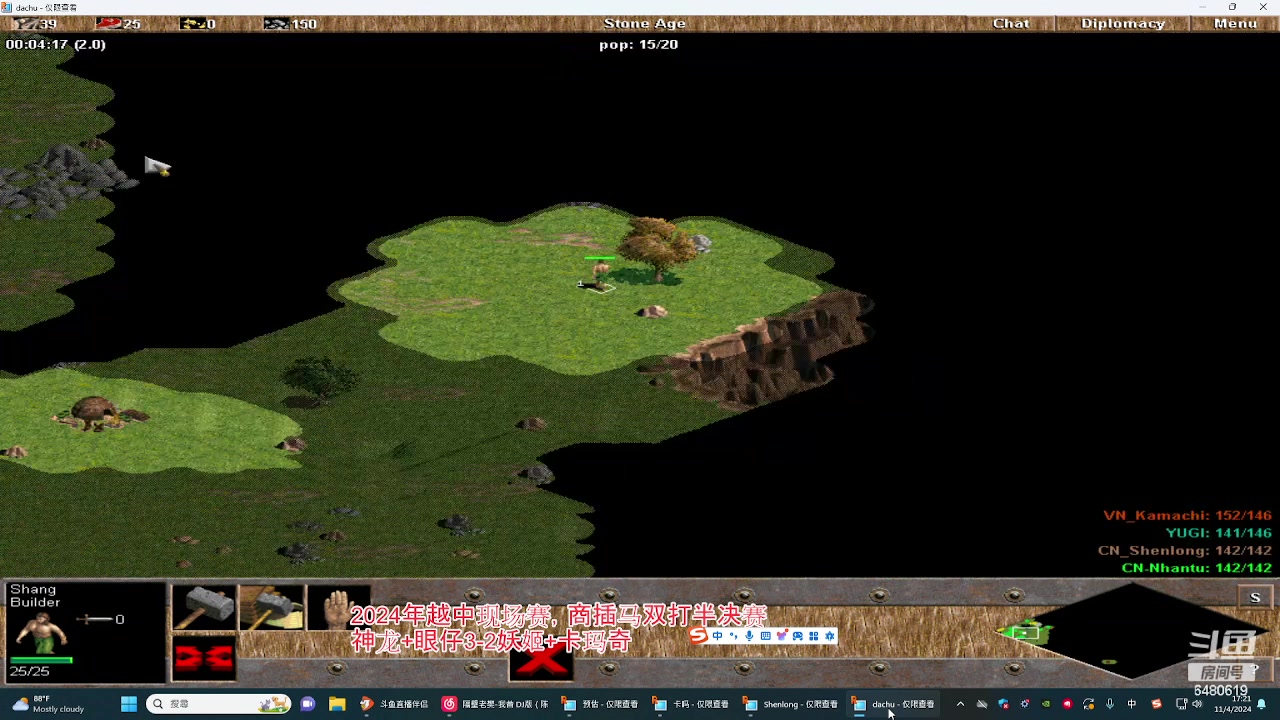Open the NetEase music taskbar item
This screenshot has height=720, width=1280.
click(494, 704)
